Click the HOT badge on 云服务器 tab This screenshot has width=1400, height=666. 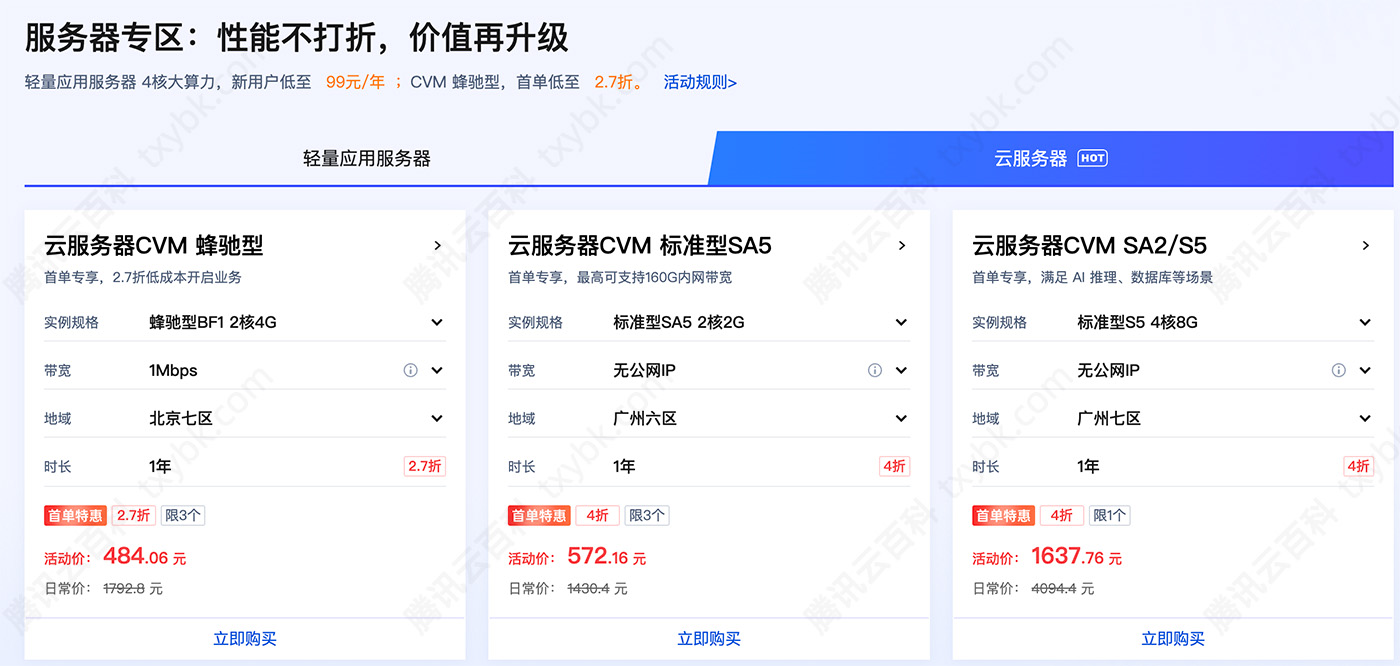[1092, 158]
